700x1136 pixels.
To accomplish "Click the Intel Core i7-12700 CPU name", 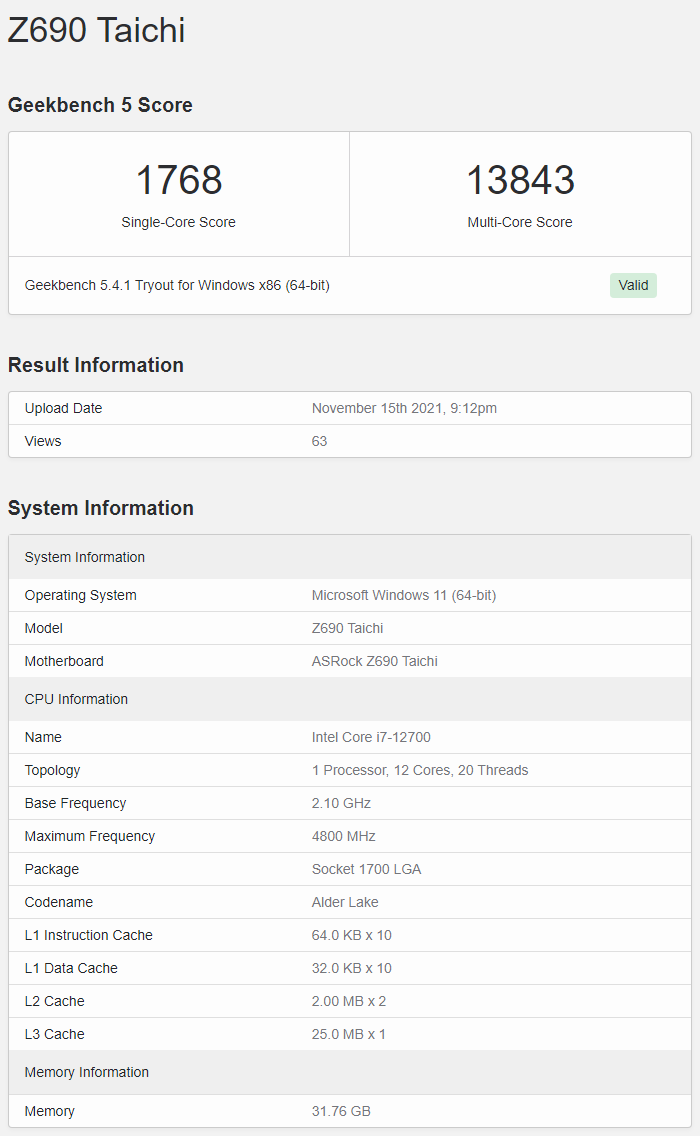I will coord(371,737).
